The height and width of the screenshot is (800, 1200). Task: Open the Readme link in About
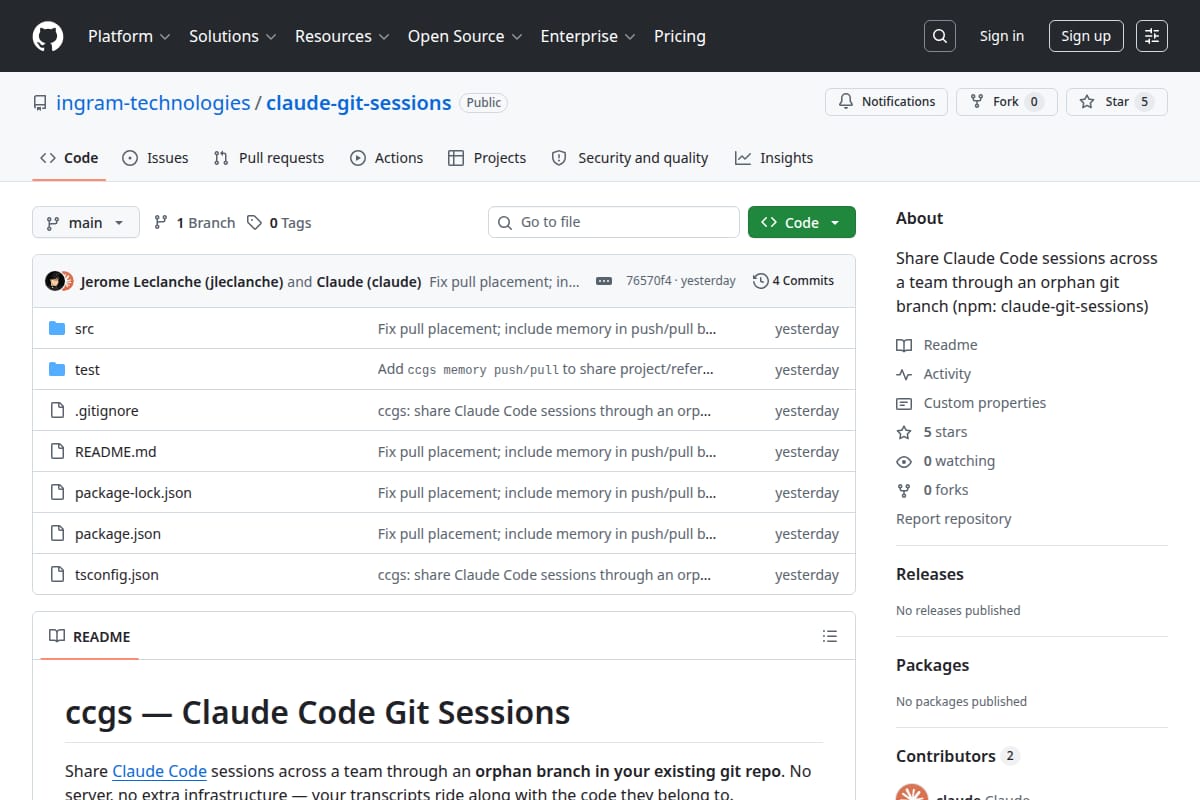pos(937,345)
